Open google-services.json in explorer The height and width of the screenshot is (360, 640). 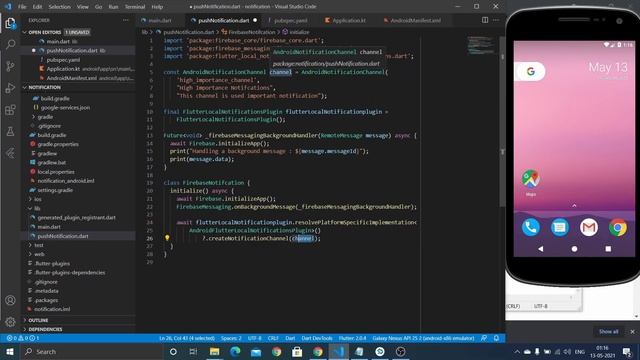pyautogui.click(x=65, y=107)
